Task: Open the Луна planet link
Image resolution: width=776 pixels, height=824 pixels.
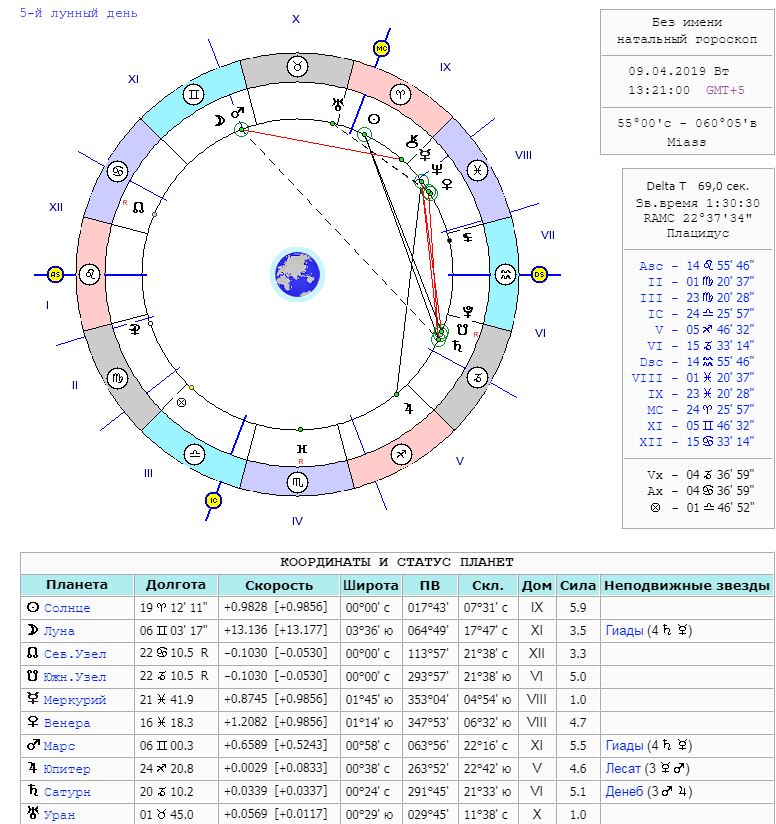Action: tap(59, 631)
